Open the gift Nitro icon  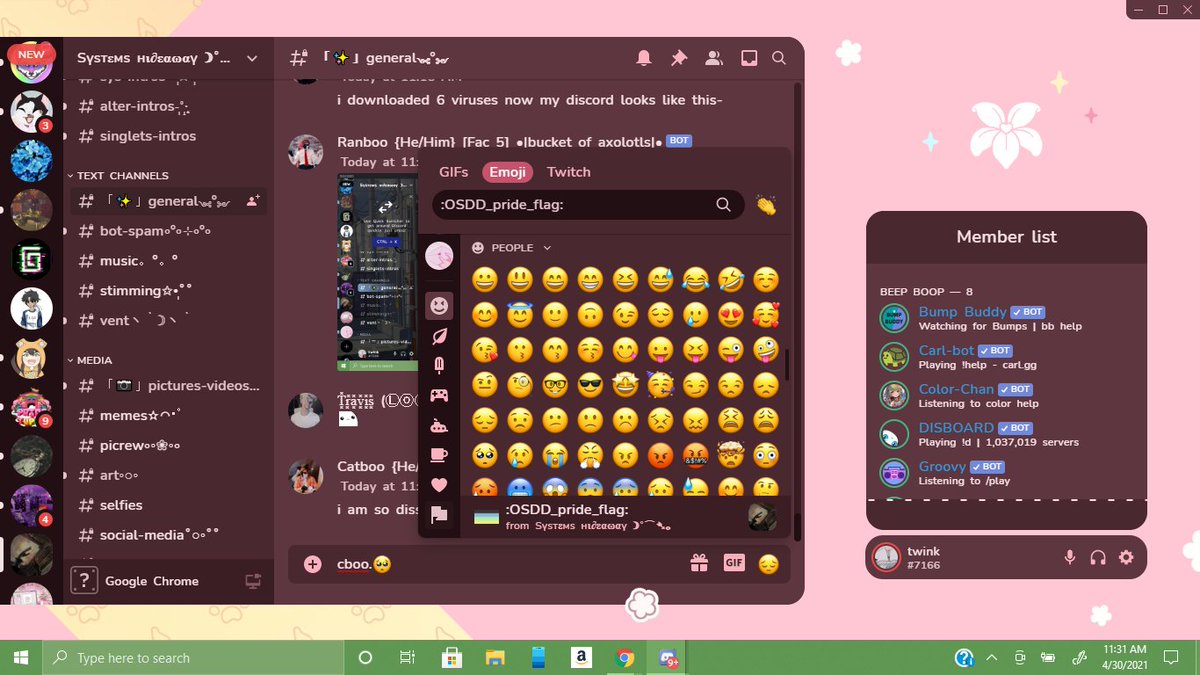(699, 564)
